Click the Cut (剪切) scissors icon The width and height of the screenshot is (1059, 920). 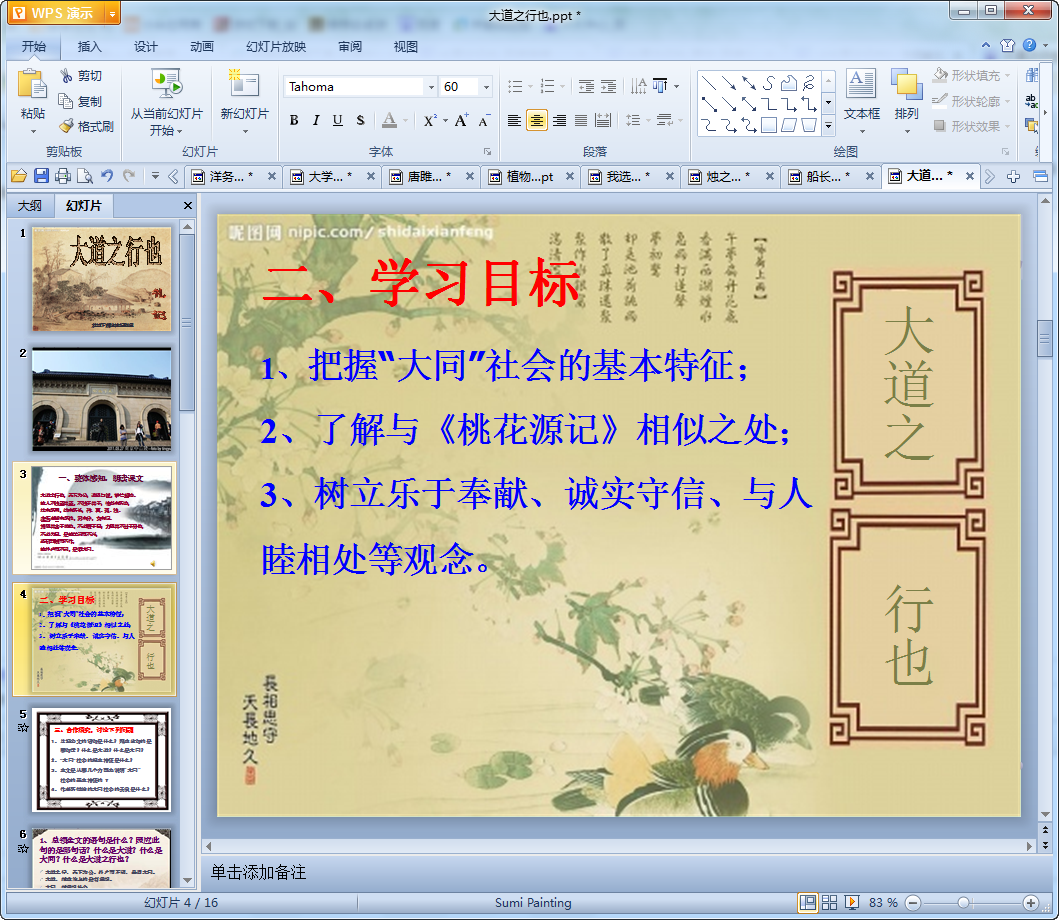pos(66,76)
